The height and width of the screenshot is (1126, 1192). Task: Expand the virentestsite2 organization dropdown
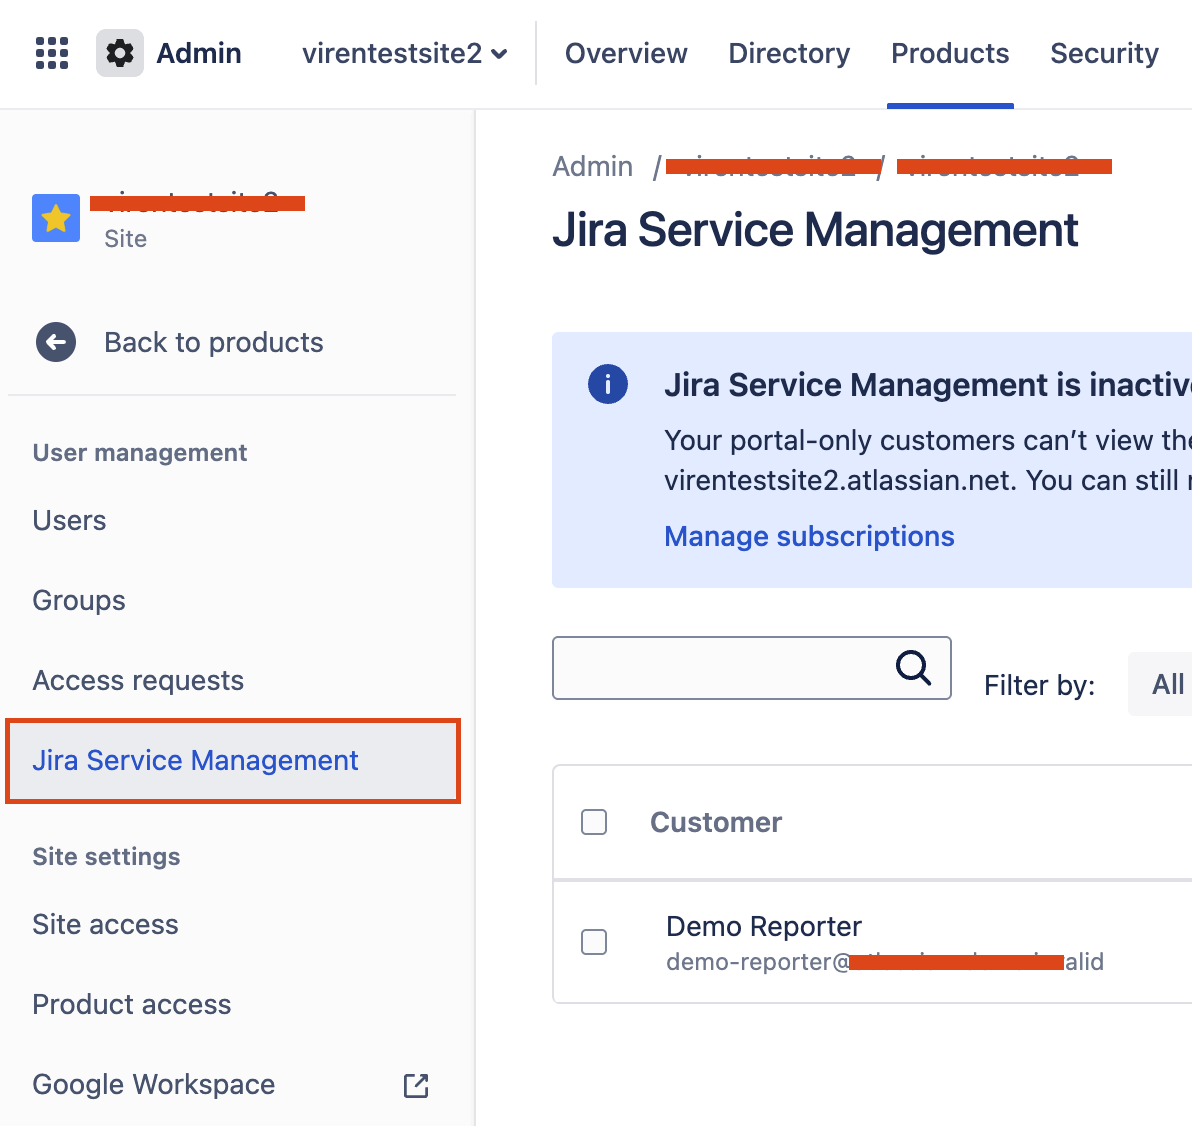tap(404, 53)
